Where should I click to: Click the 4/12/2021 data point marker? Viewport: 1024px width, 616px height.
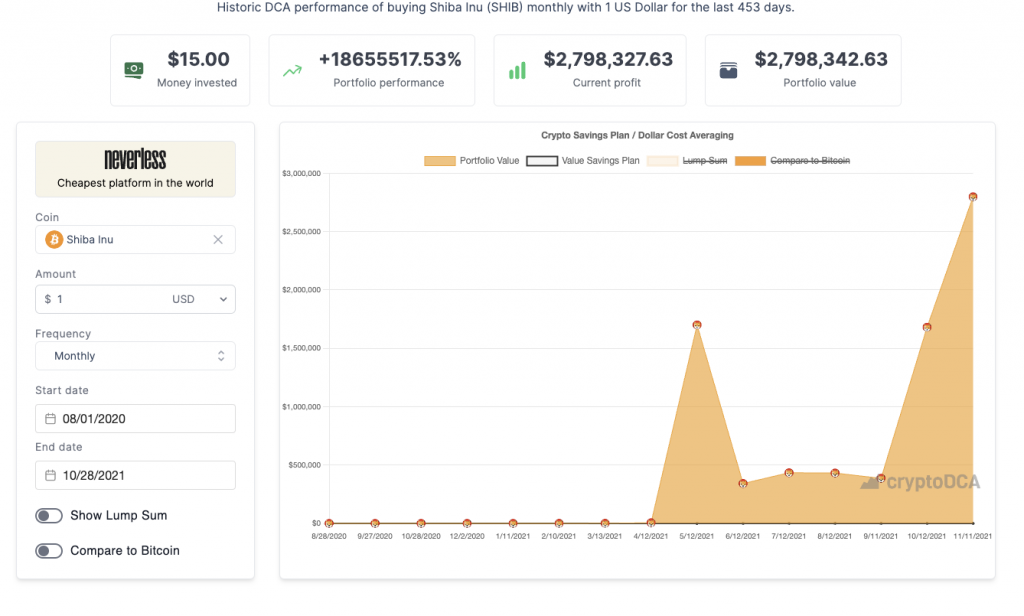click(651, 523)
